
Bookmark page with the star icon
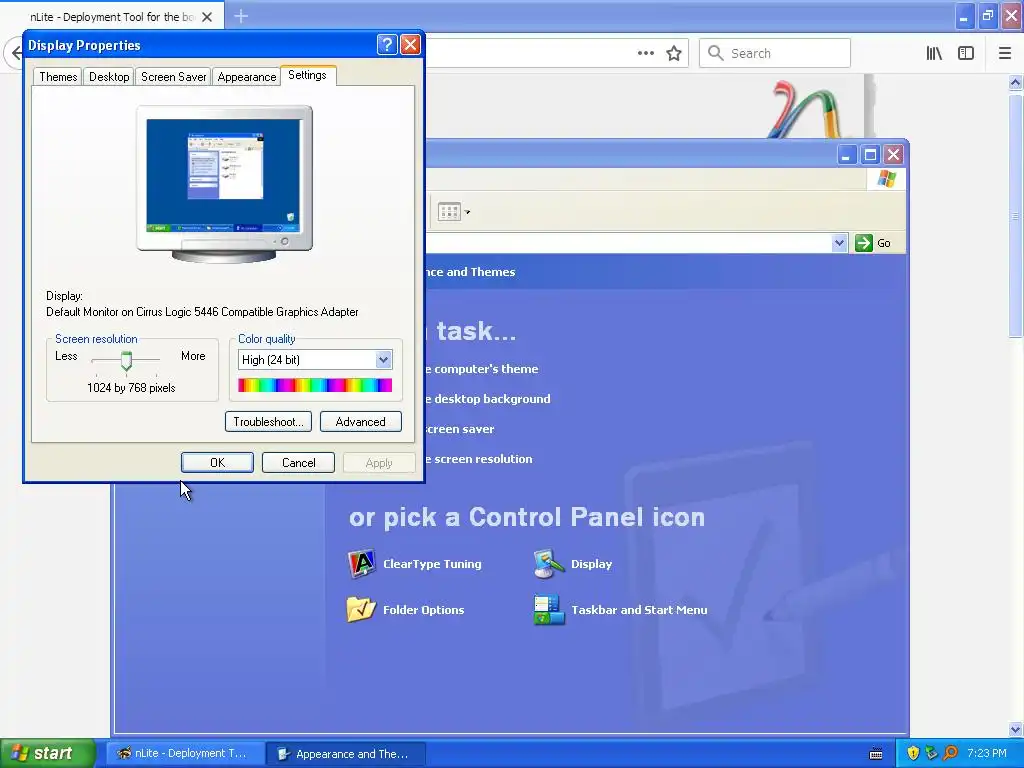pos(674,54)
